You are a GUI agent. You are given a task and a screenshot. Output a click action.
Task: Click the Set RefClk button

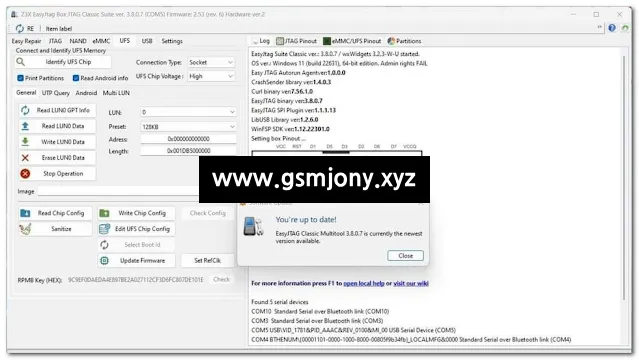207,261
